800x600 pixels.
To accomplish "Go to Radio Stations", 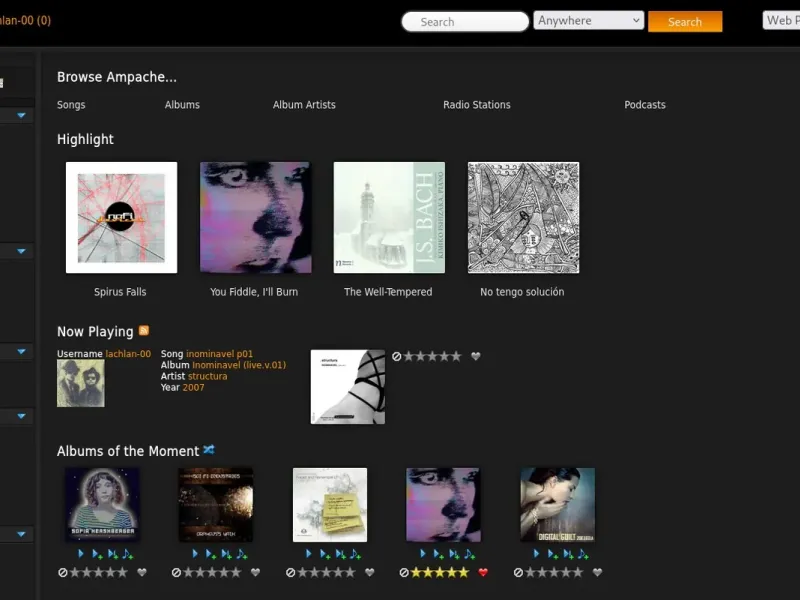I will (x=477, y=105).
